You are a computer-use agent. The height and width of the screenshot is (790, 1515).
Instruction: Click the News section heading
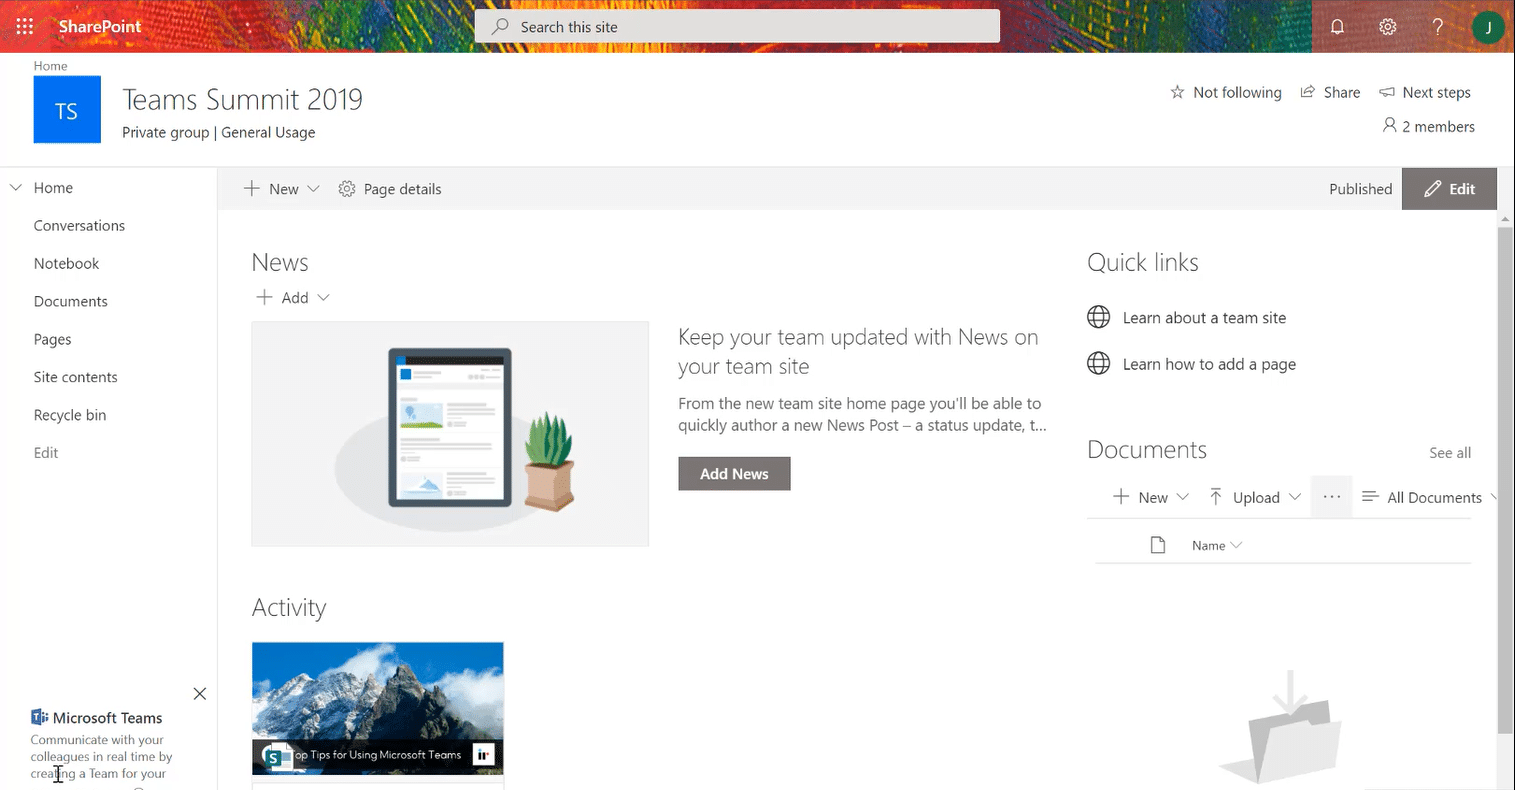point(280,262)
